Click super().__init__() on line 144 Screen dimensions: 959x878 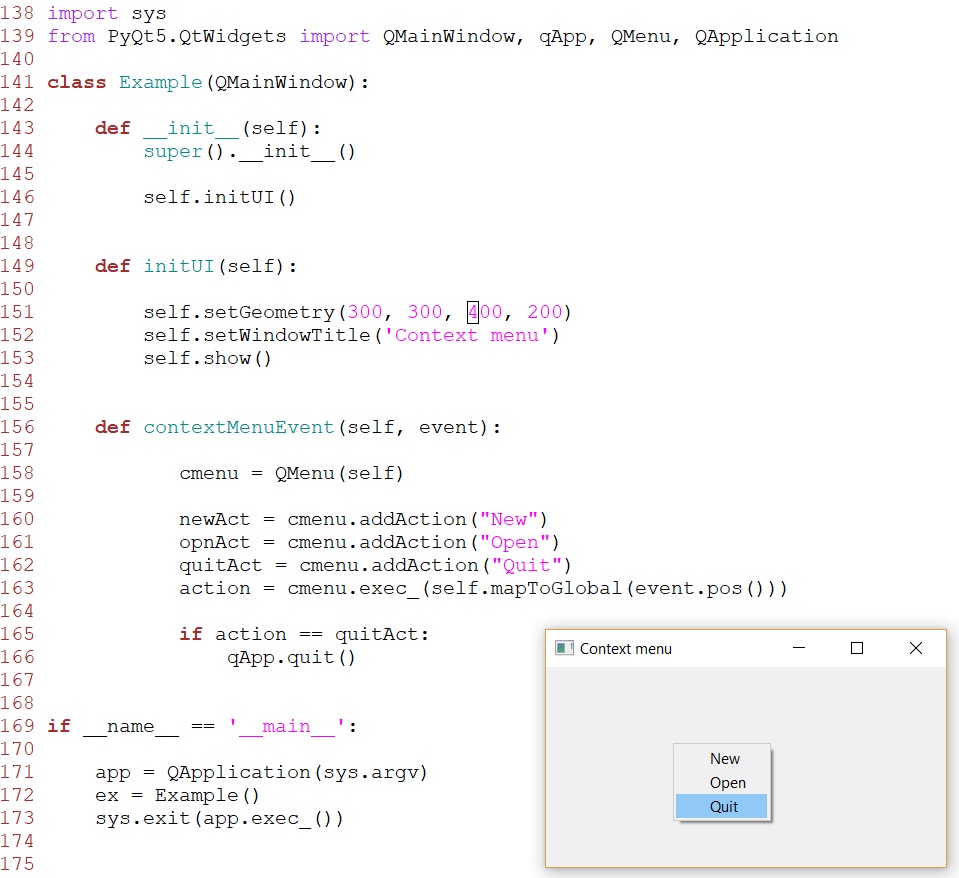pyautogui.click(x=250, y=152)
